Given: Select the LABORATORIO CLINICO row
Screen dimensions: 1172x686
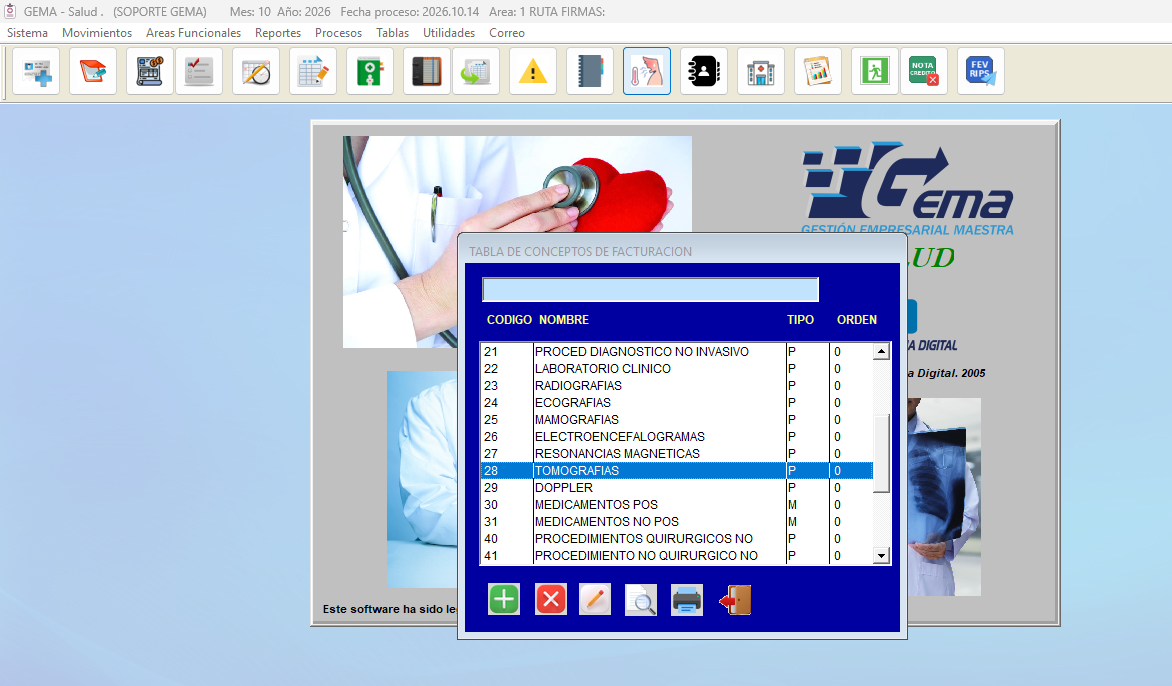Looking at the screenshot, I should [x=676, y=368].
